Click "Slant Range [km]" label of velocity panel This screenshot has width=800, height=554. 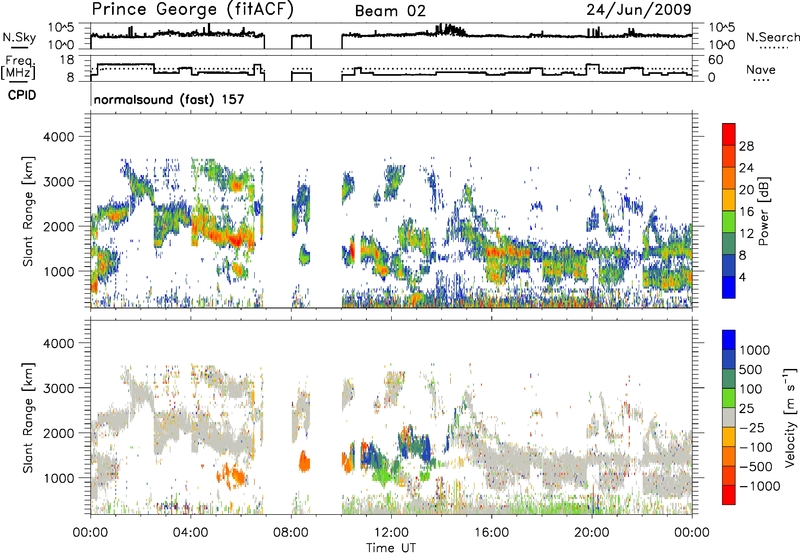pos(28,417)
